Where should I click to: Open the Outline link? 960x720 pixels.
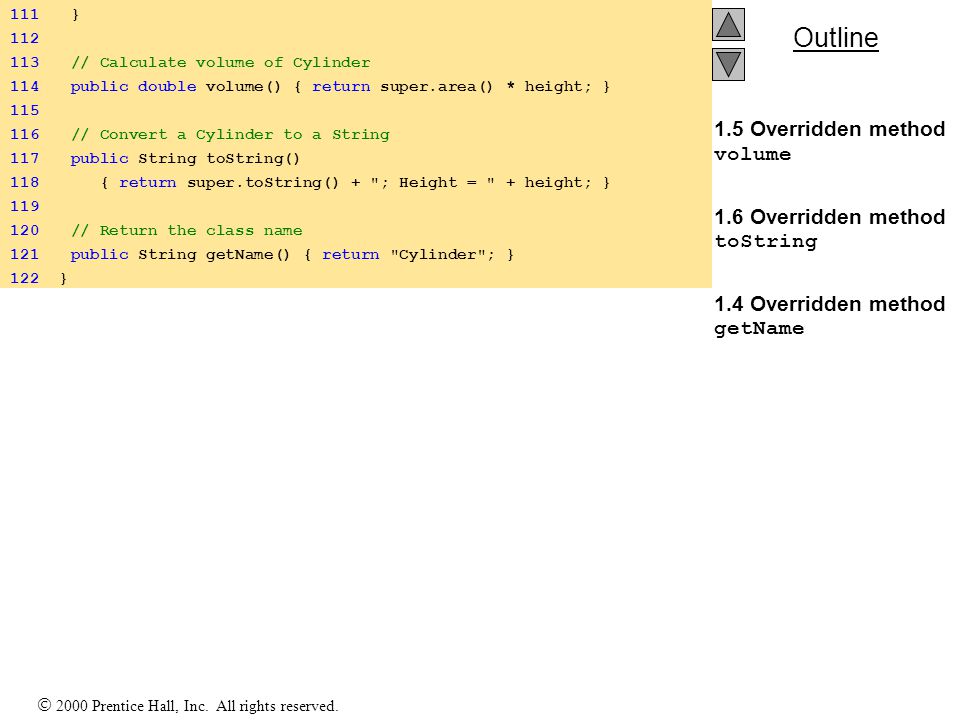[836, 38]
